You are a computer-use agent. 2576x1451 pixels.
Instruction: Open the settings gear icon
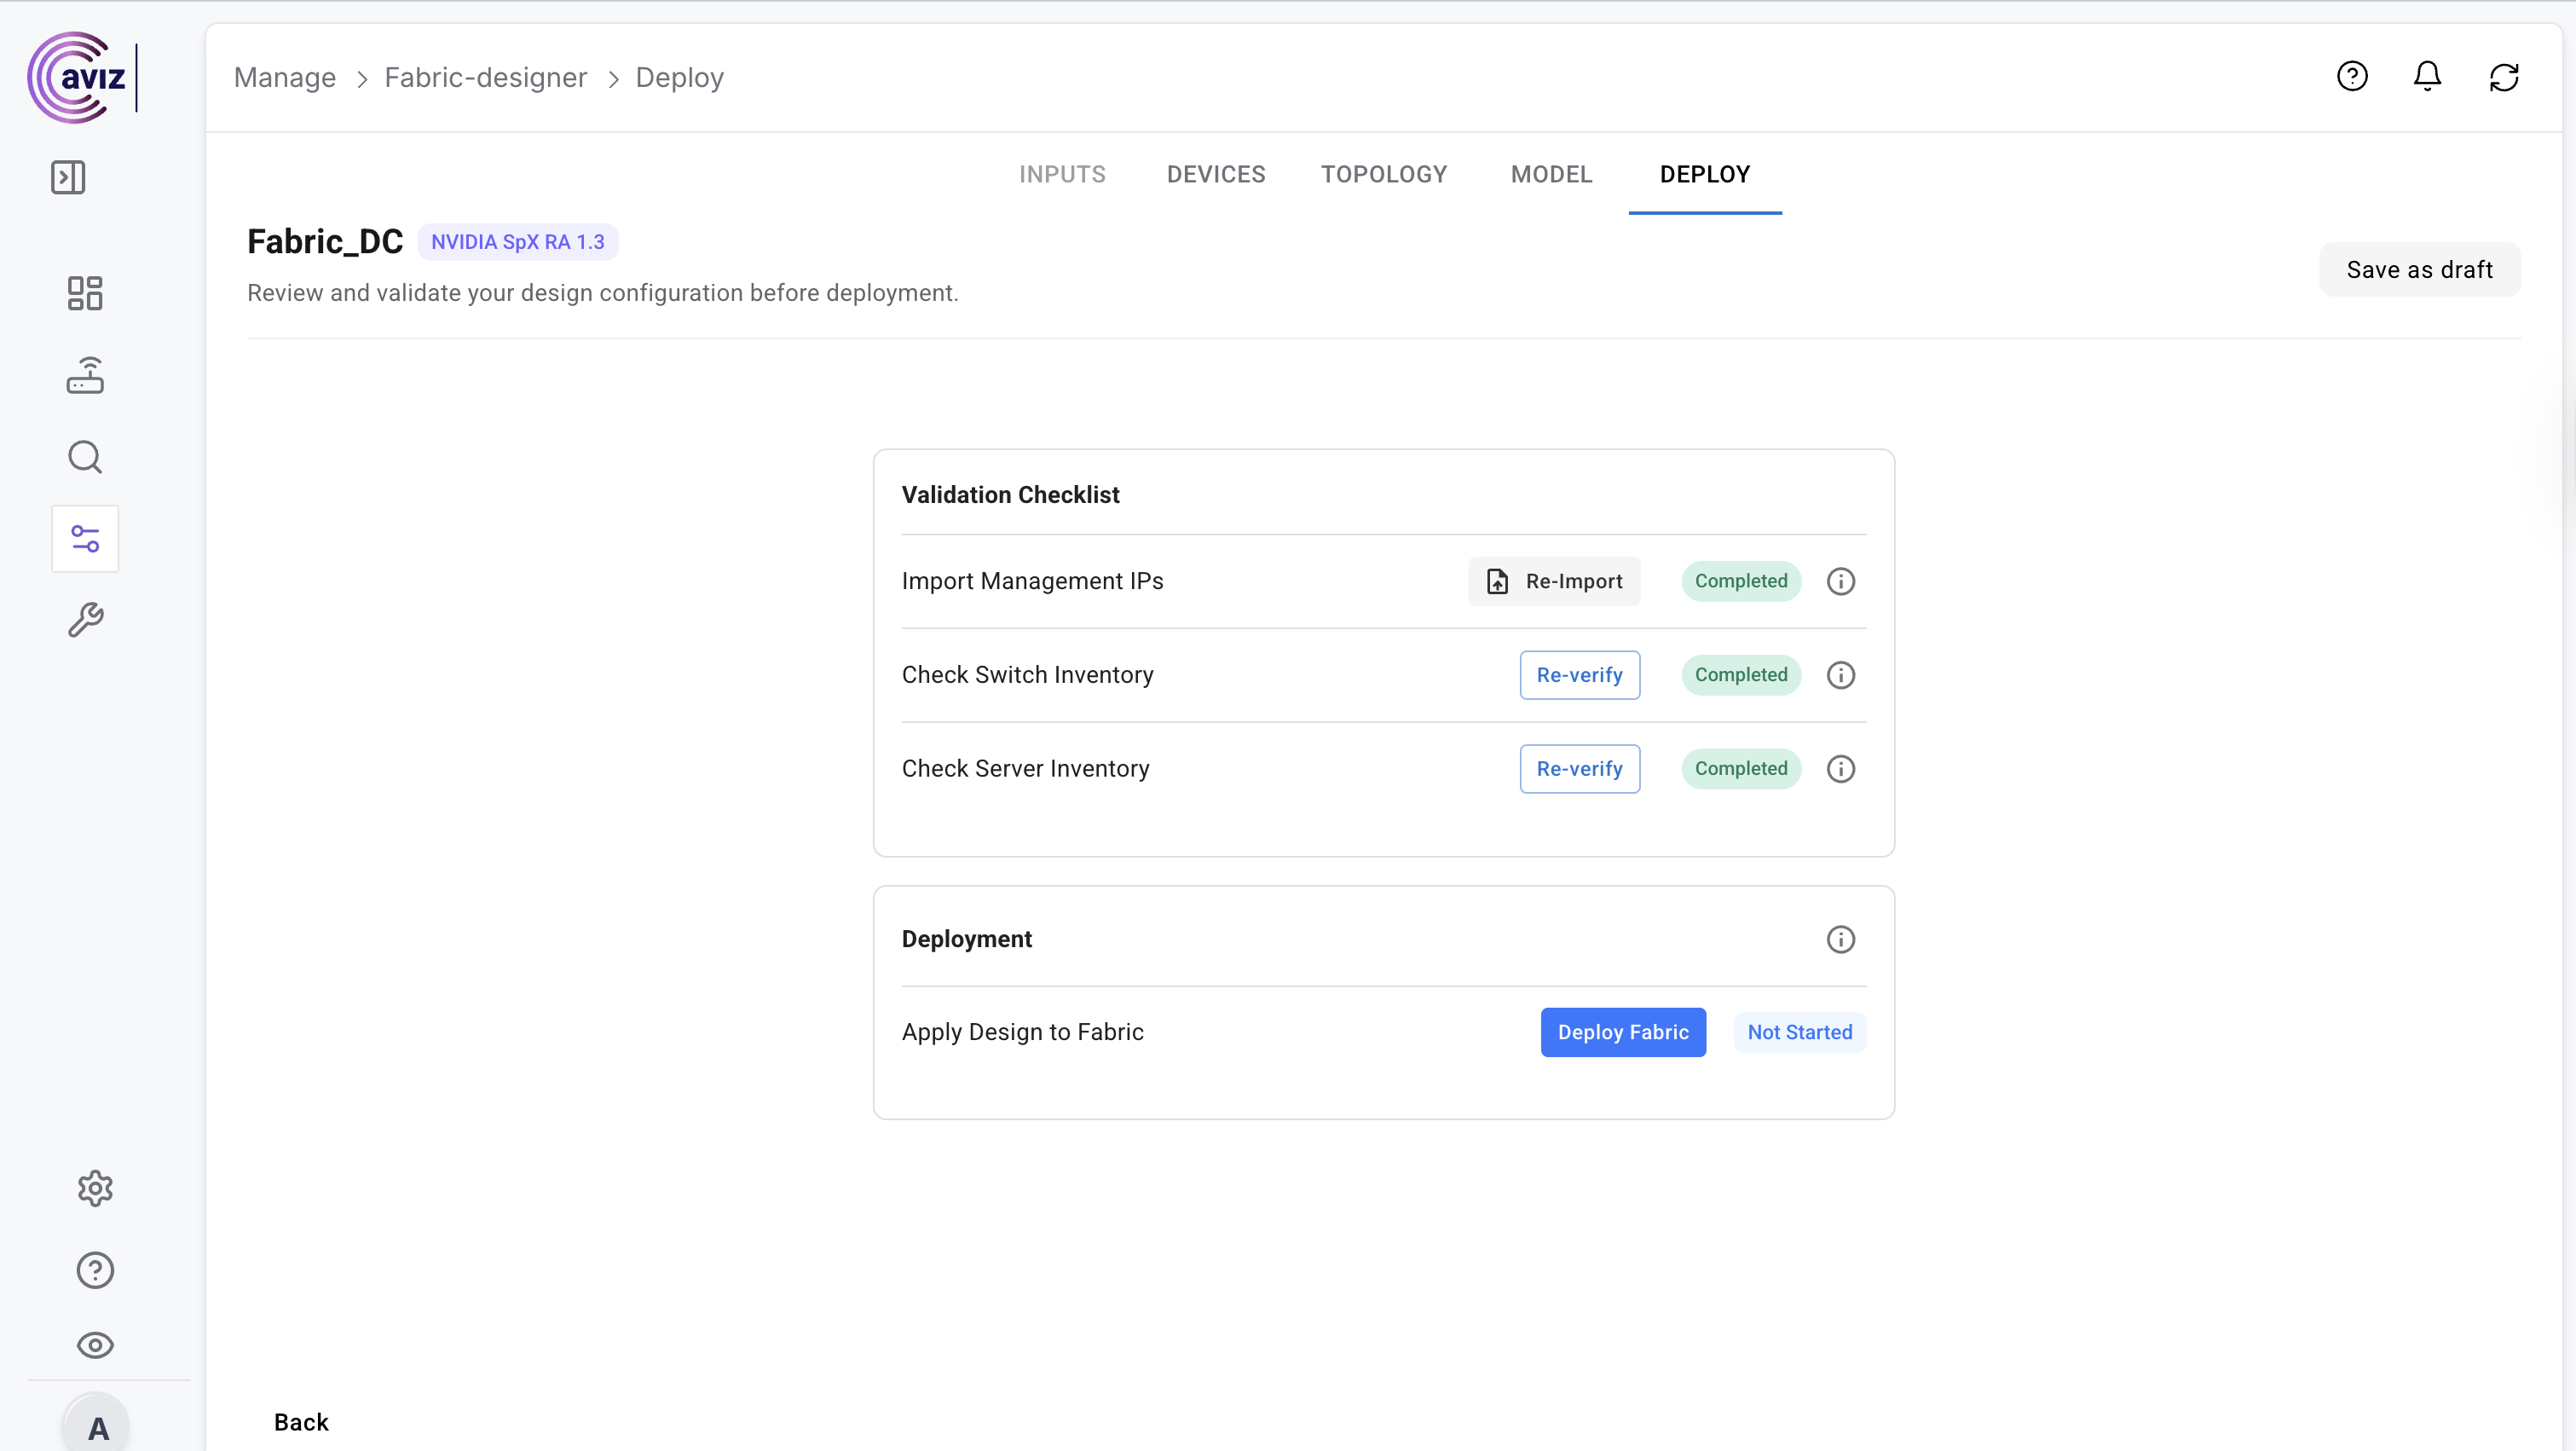point(95,1188)
